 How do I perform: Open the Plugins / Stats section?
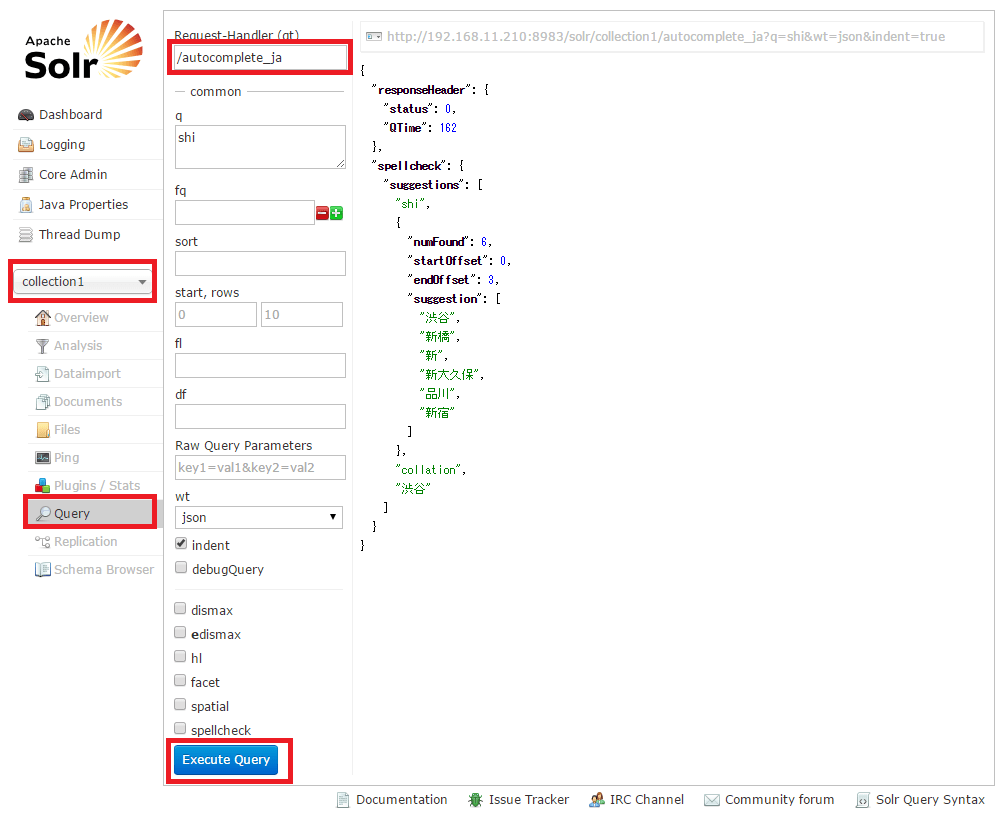point(97,485)
